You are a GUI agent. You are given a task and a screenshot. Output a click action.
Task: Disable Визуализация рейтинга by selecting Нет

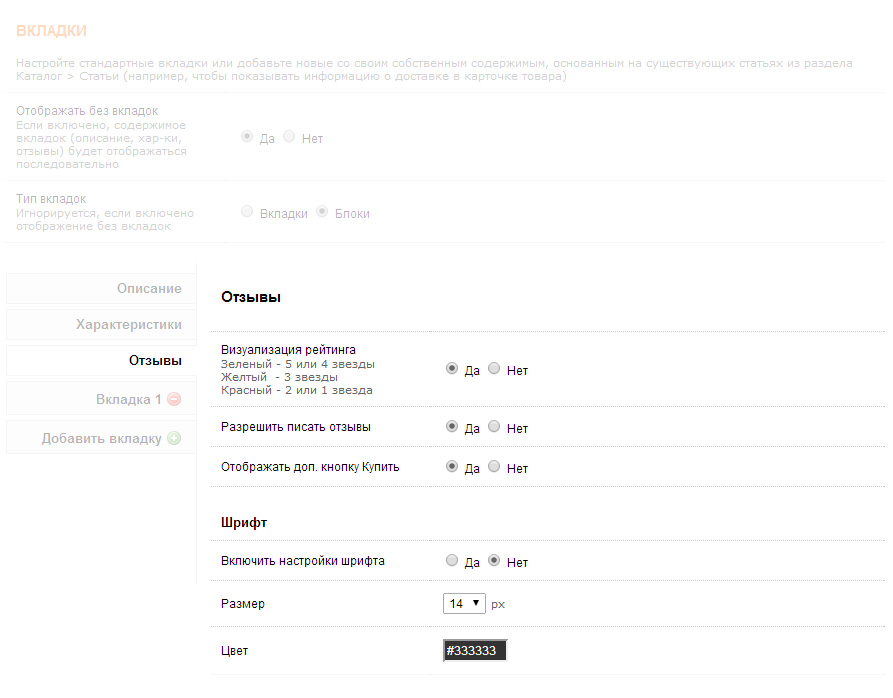coord(494,369)
